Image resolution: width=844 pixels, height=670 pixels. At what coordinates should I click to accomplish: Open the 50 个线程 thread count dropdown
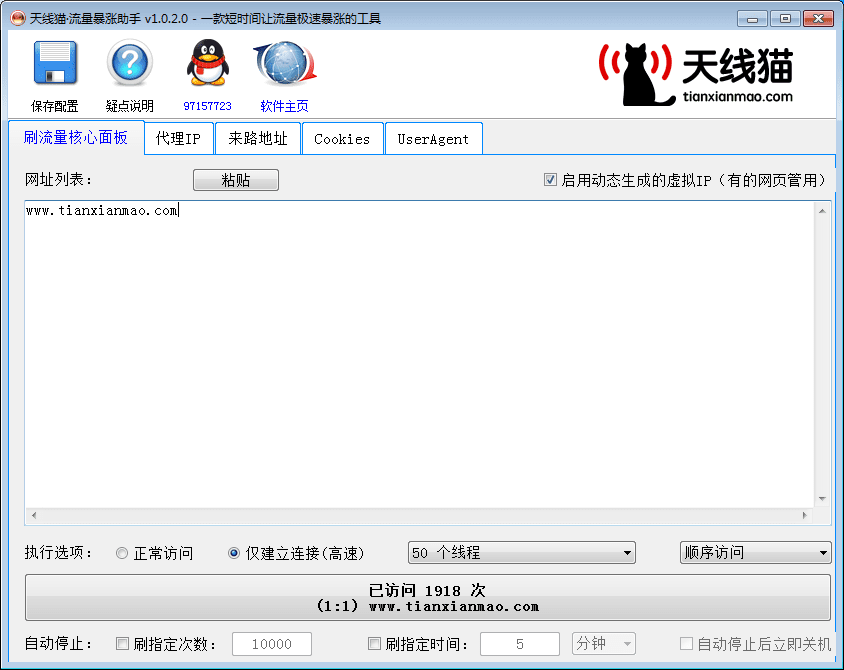tap(522, 553)
